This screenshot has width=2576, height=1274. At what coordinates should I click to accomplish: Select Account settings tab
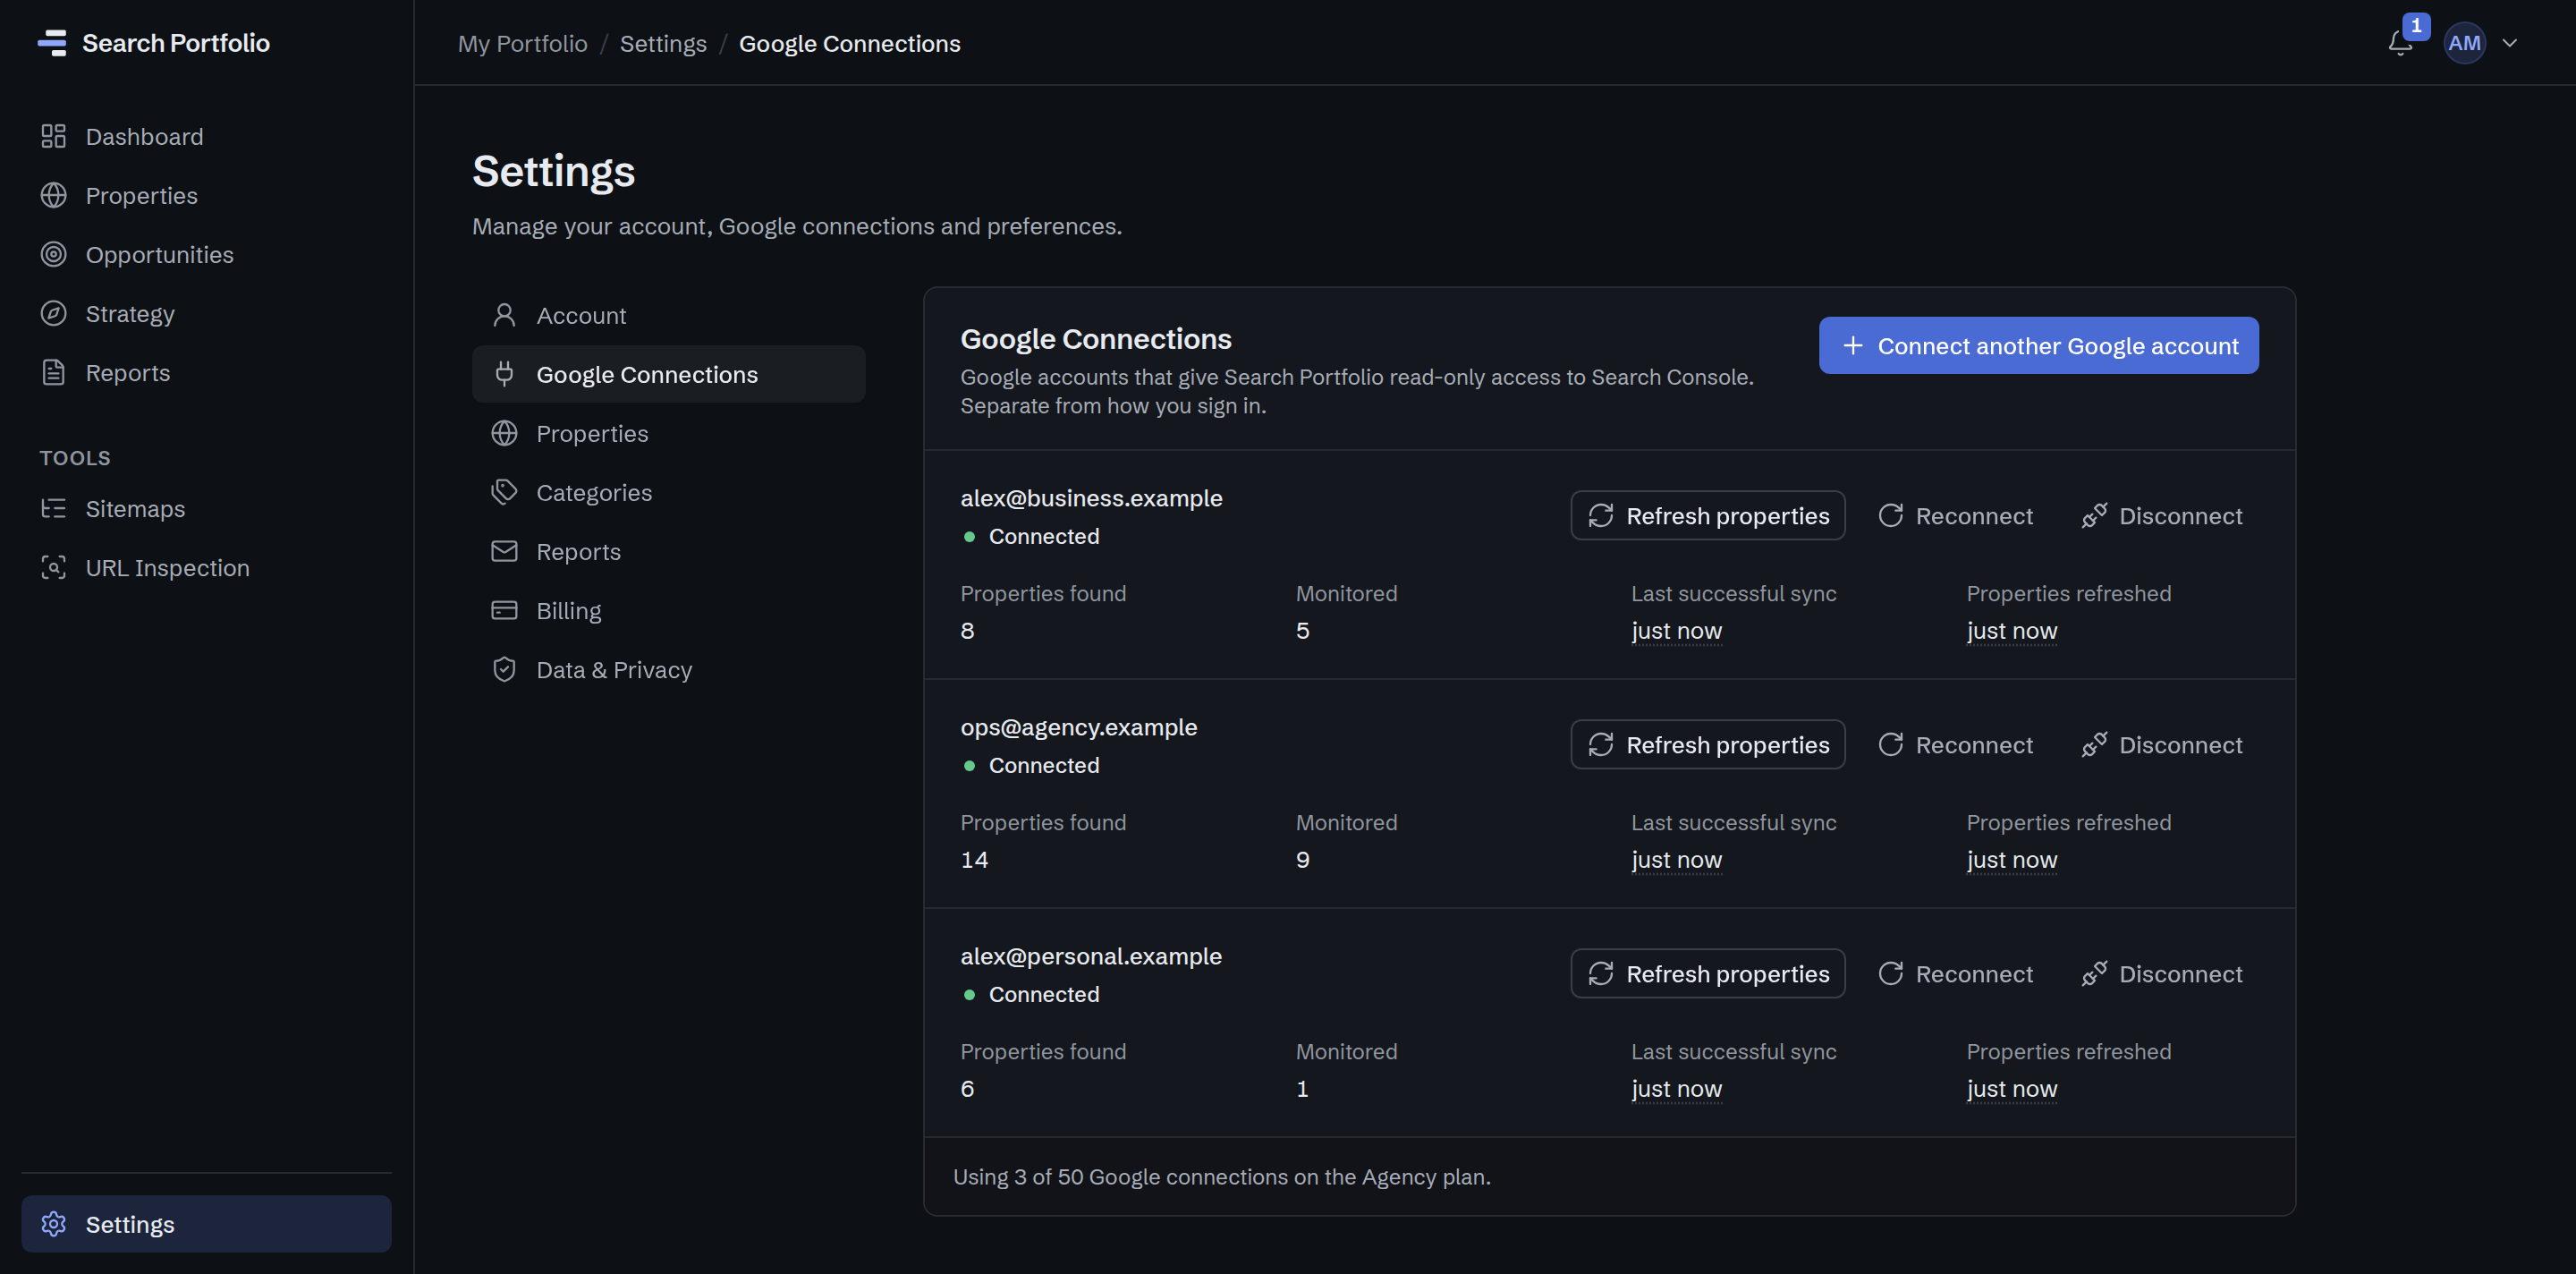[668, 315]
